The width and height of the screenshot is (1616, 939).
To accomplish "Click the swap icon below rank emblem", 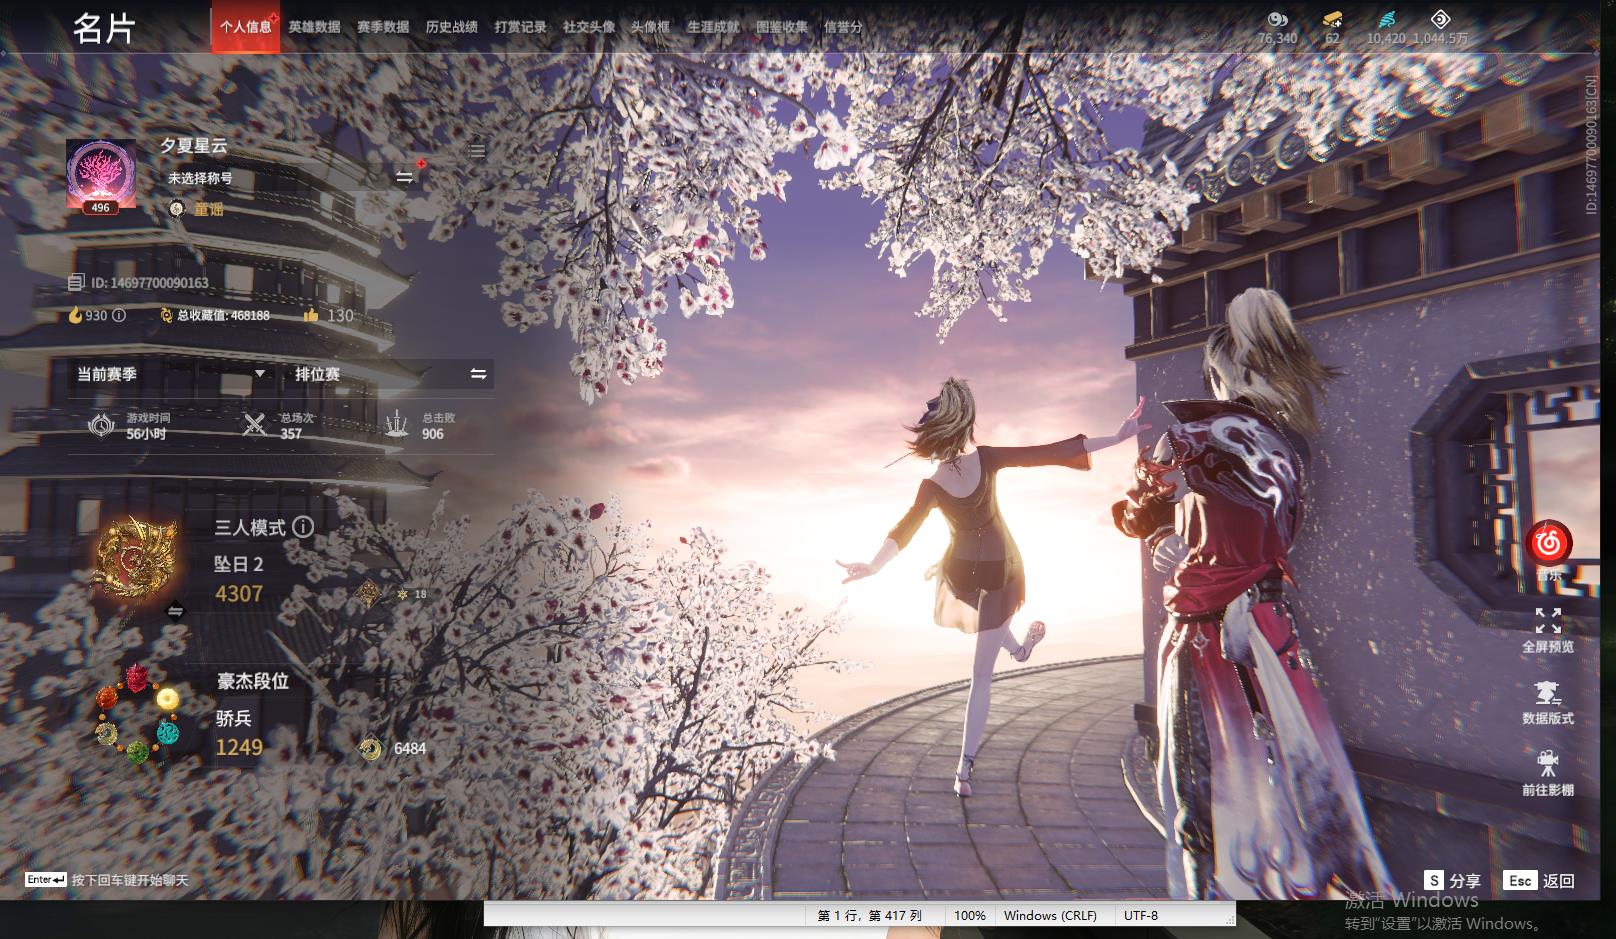I will pos(175,611).
